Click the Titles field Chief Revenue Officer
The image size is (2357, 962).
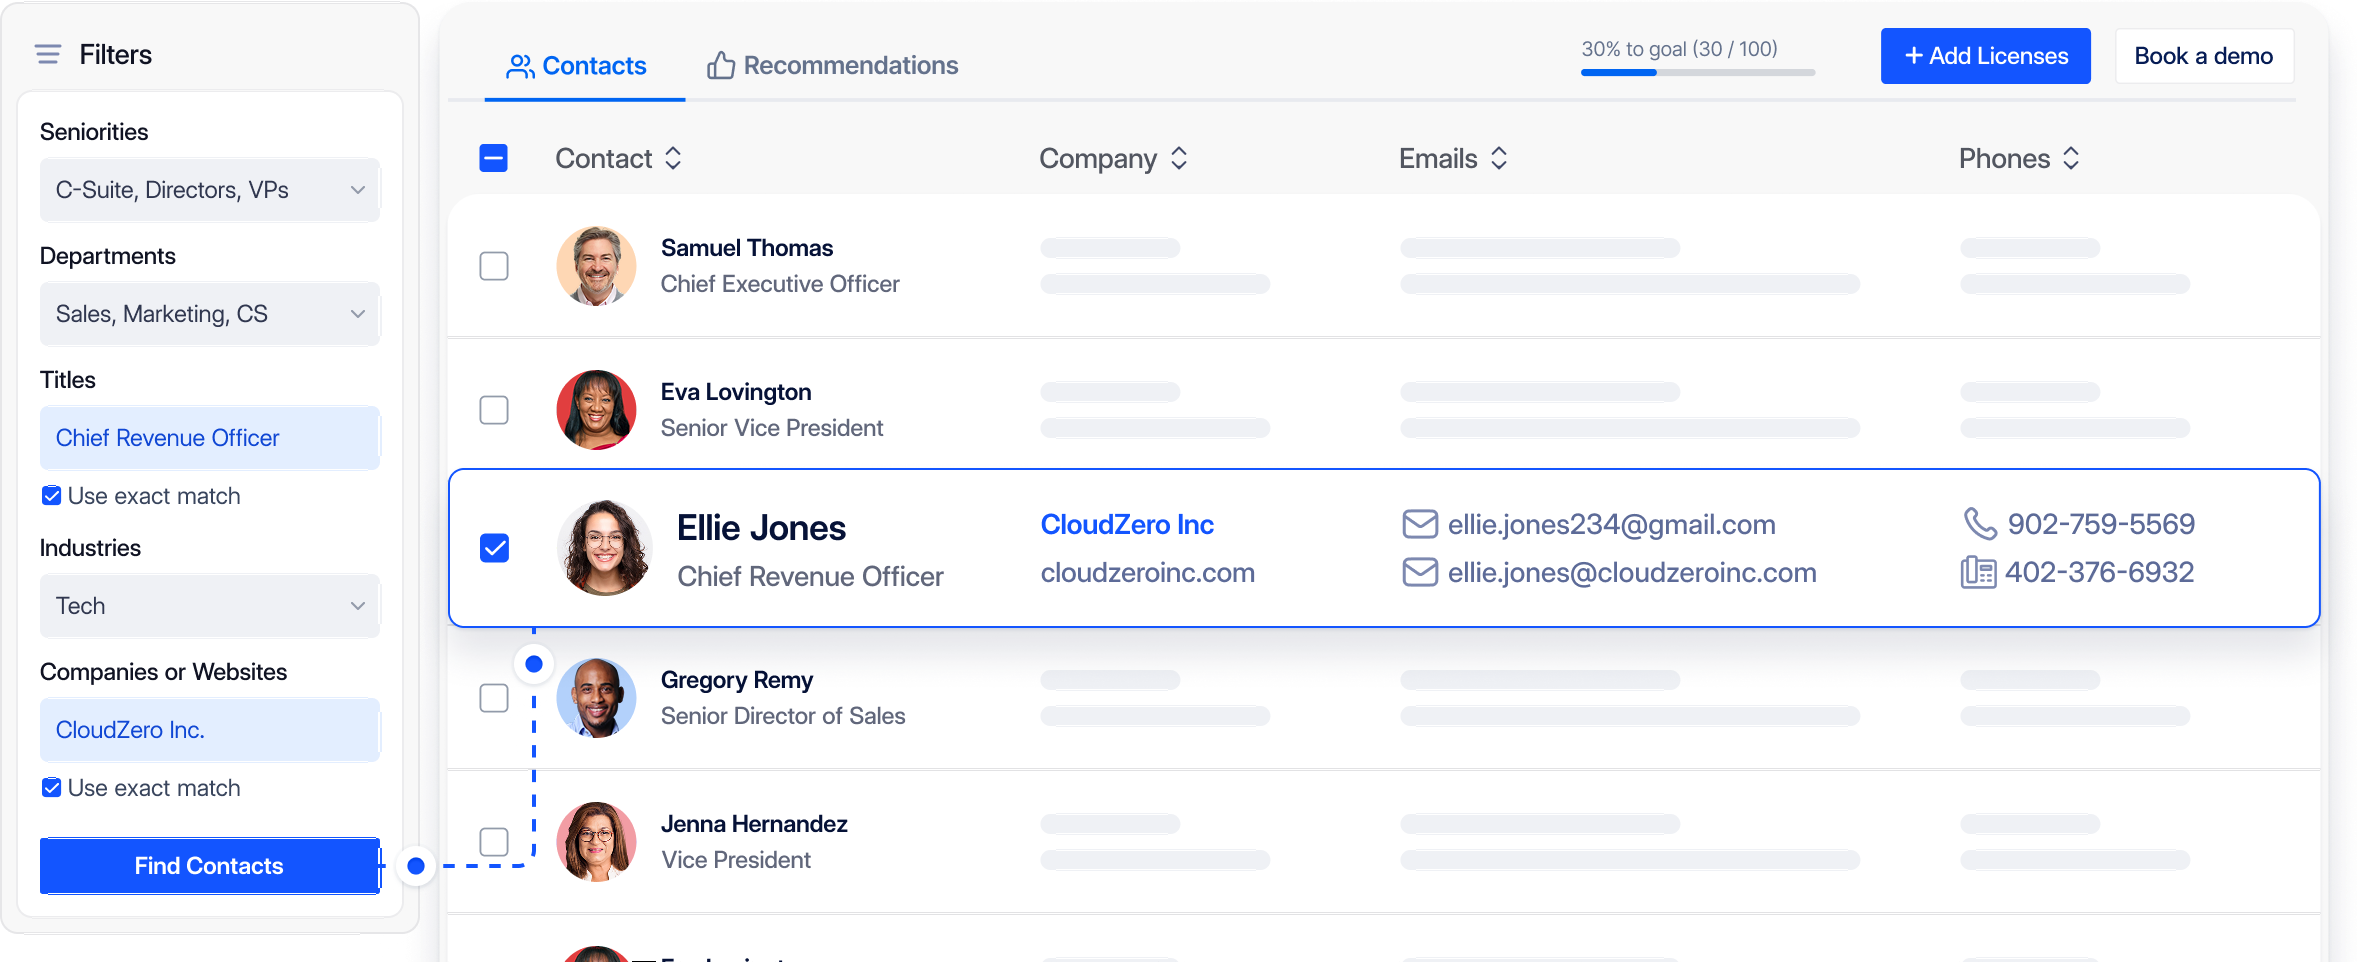click(x=210, y=438)
